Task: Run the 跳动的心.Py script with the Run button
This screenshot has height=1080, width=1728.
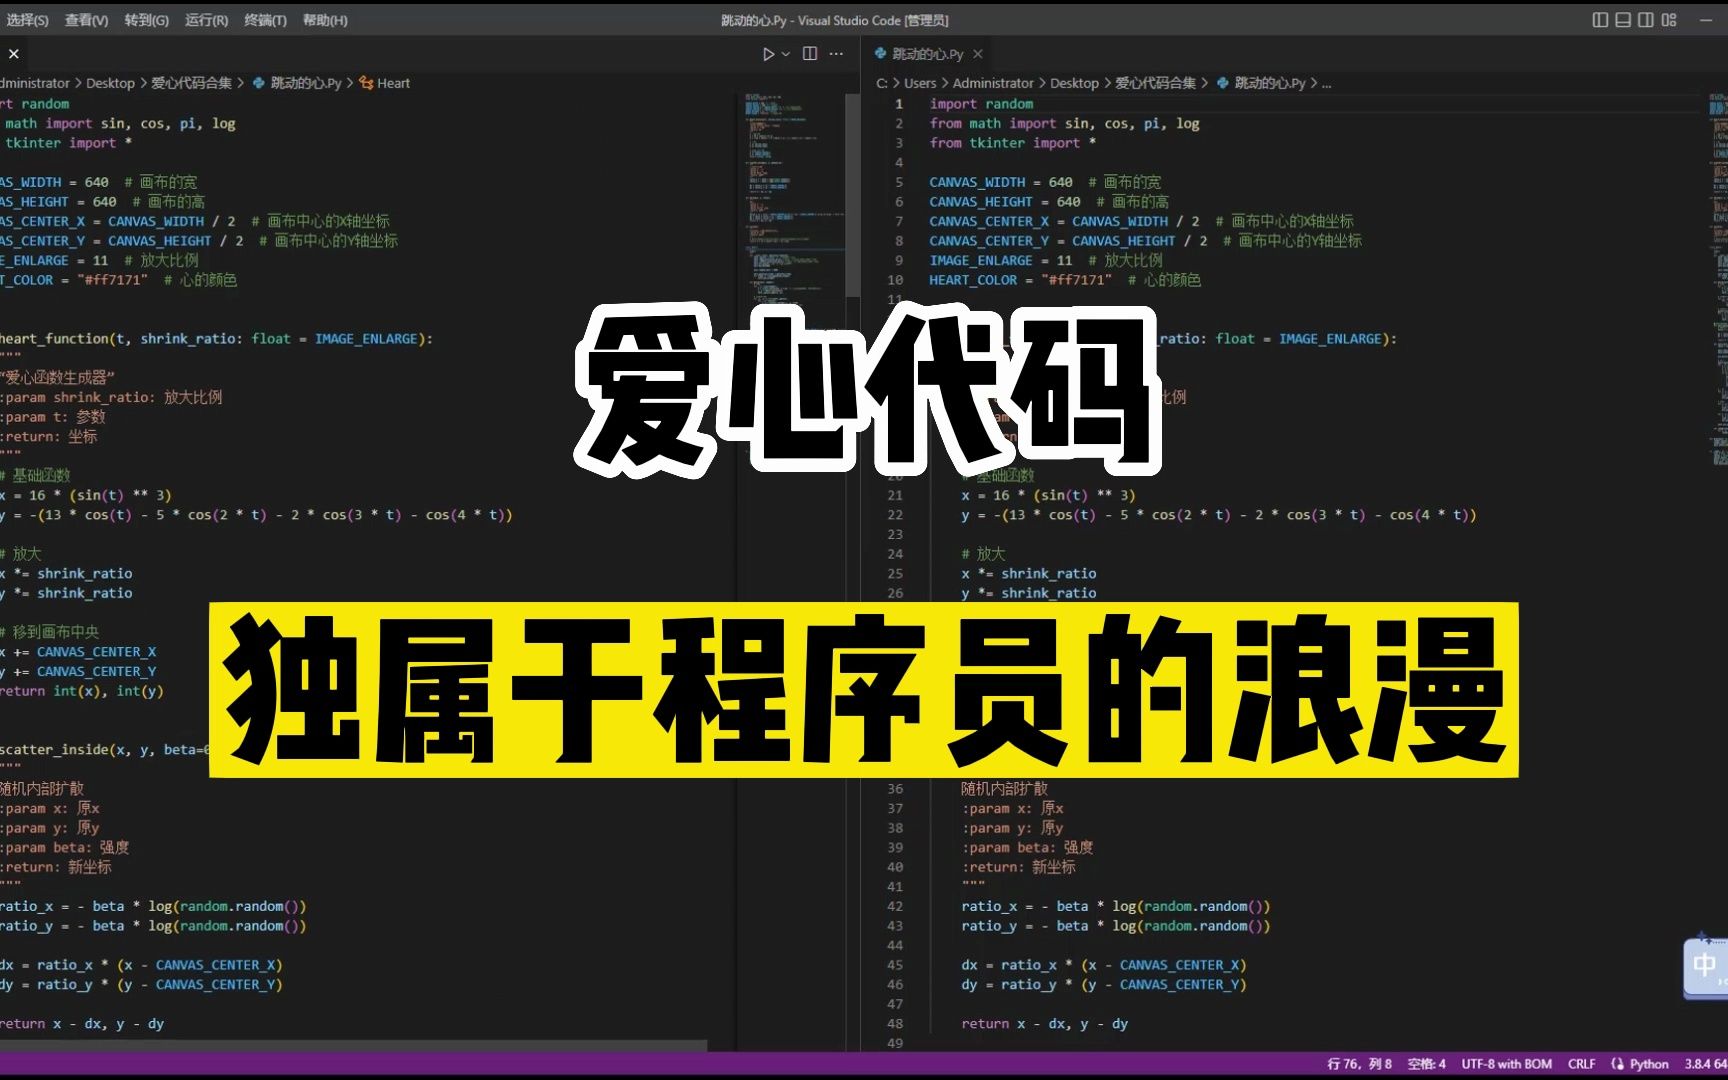Action: pos(766,54)
